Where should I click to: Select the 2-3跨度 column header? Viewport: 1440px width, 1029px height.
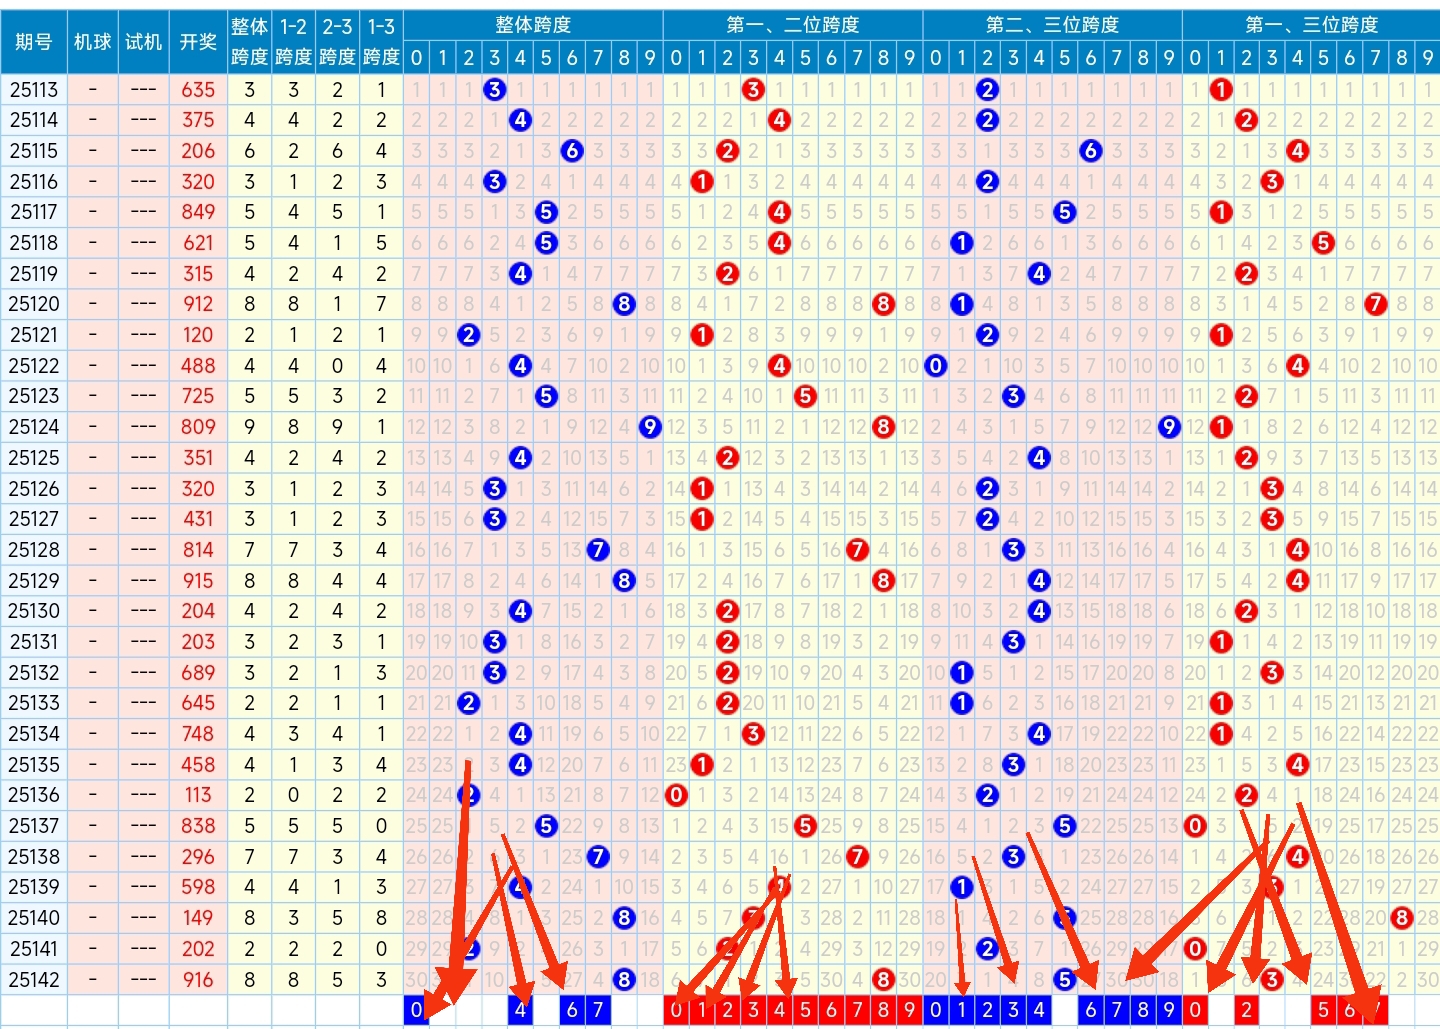(x=337, y=42)
